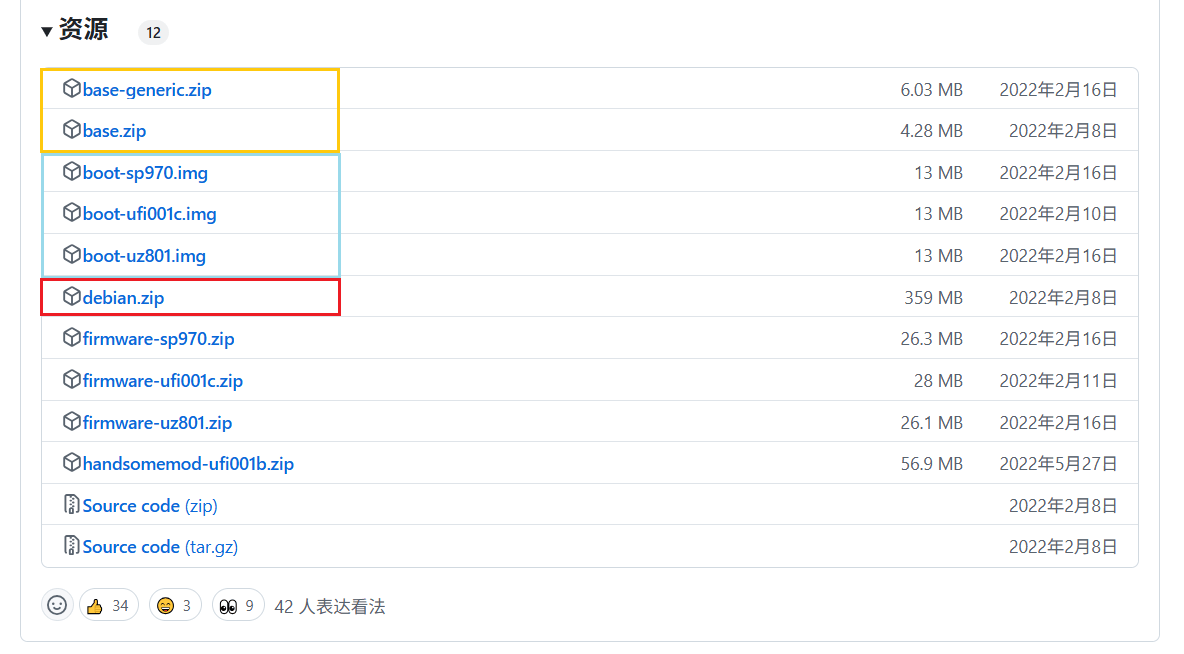Collapse the 资源 assets section
Image resolution: width=1184 pixels, height=654 pixels.
[47, 32]
